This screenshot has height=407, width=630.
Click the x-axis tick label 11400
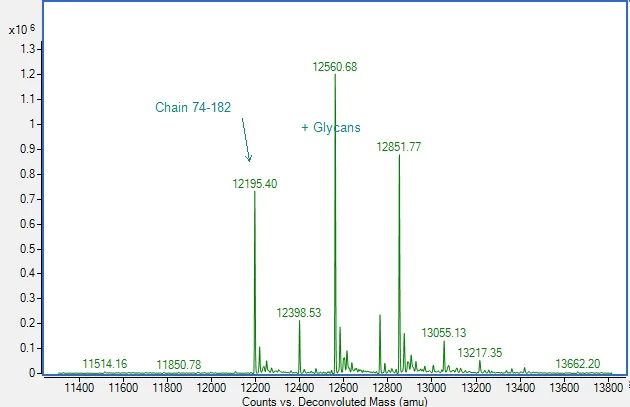tap(79, 388)
